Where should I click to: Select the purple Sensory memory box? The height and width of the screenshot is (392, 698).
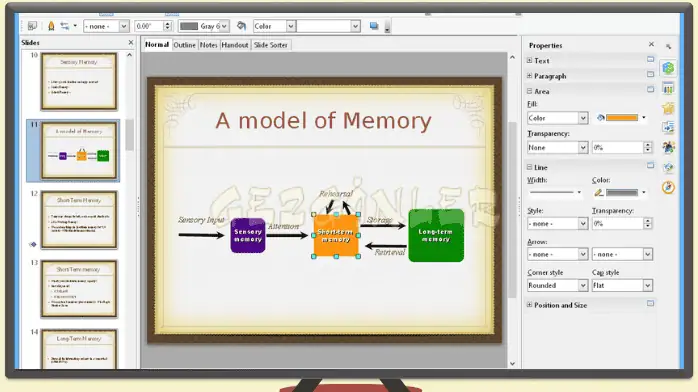[248, 235]
